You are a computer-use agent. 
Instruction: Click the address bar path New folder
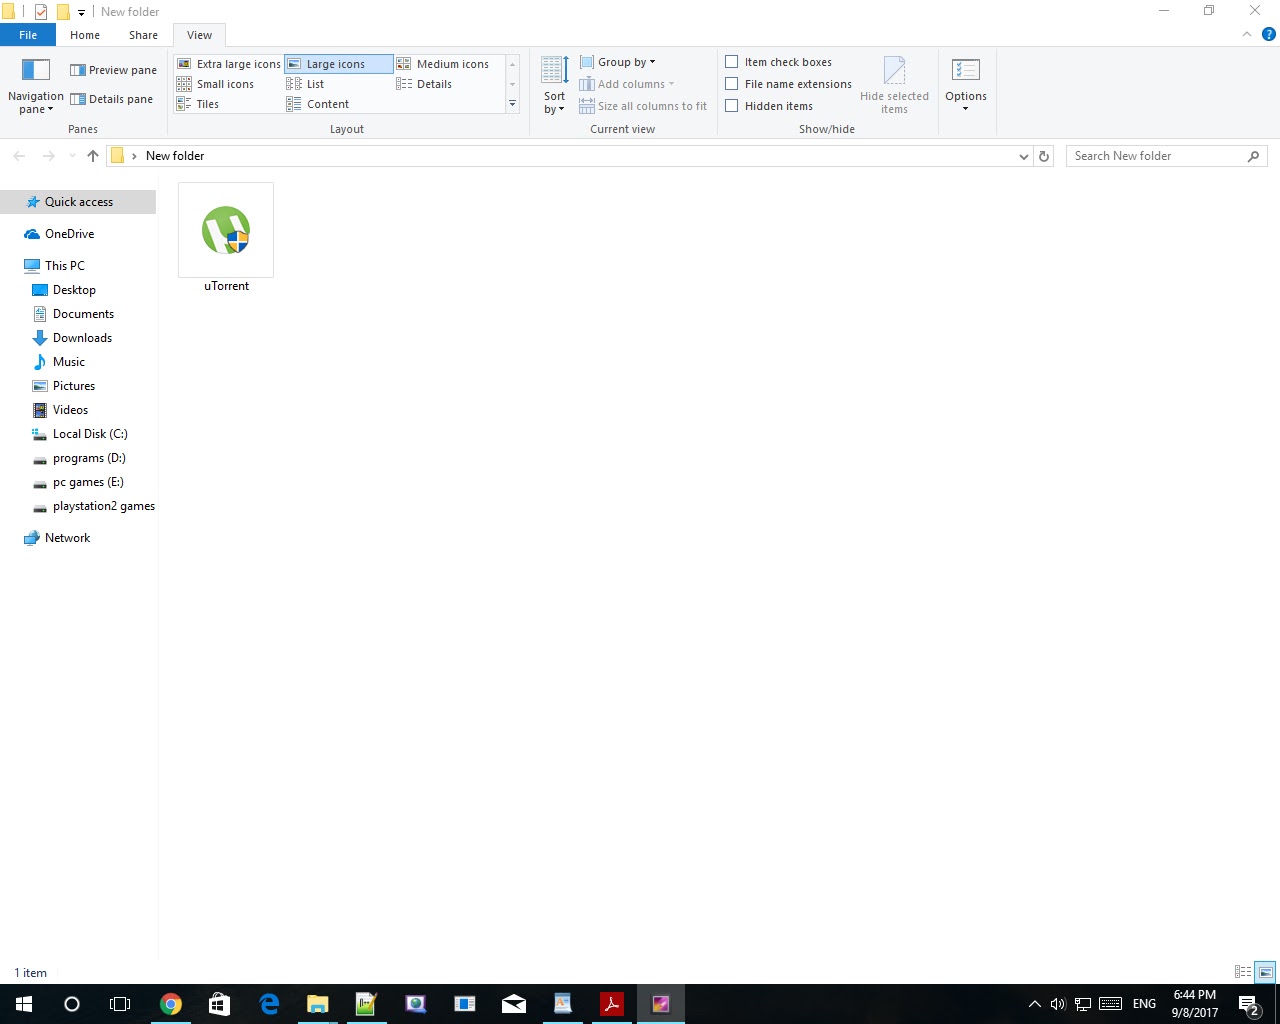[x=175, y=156]
